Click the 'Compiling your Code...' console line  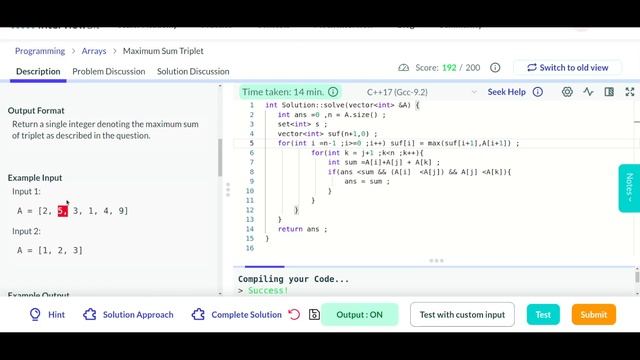[293, 279]
